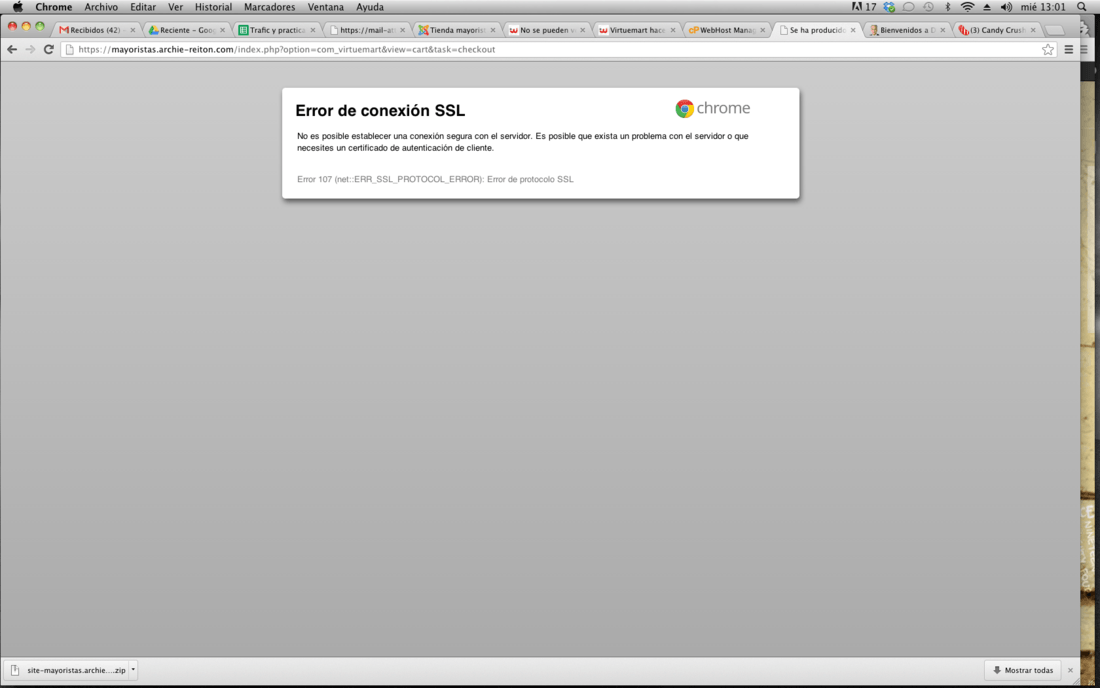Open the Historial menu
This screenshot has width=1100, height=688.
(x=213, y=7)
